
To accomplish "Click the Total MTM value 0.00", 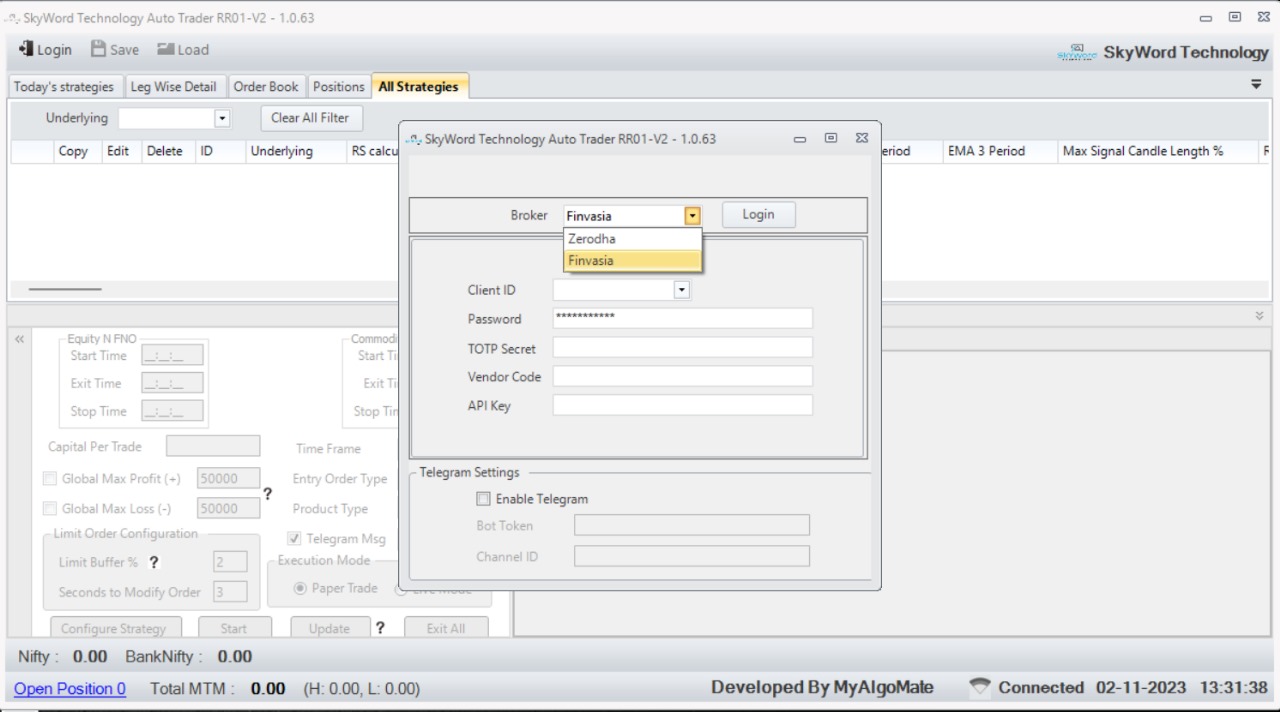I will 268,689.
